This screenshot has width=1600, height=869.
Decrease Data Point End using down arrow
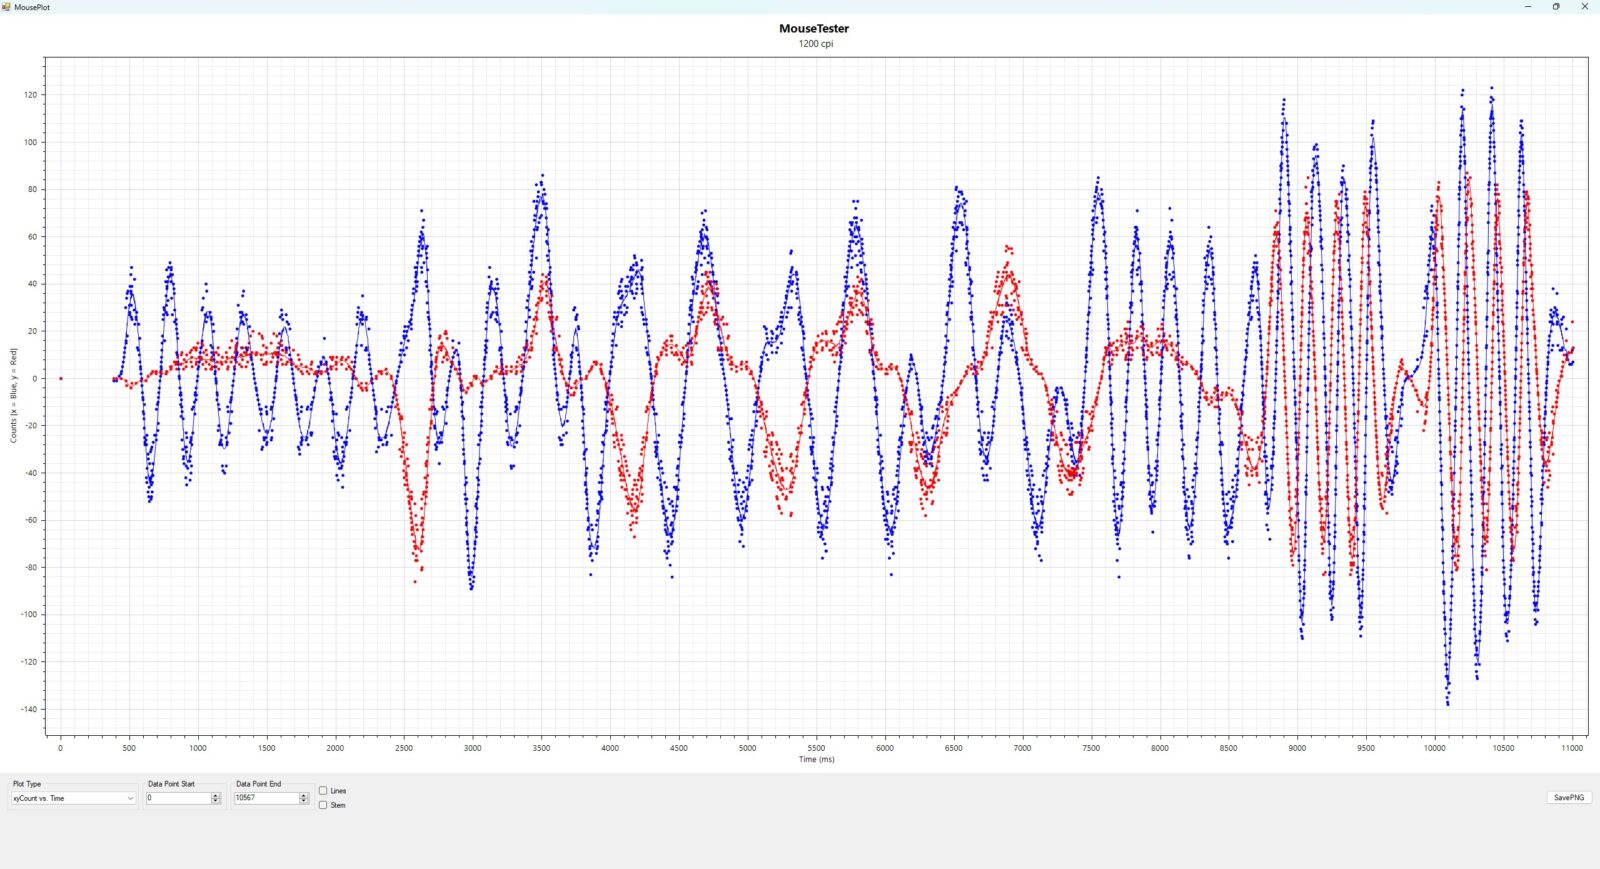pyautogui.click(x=304, y=801)
